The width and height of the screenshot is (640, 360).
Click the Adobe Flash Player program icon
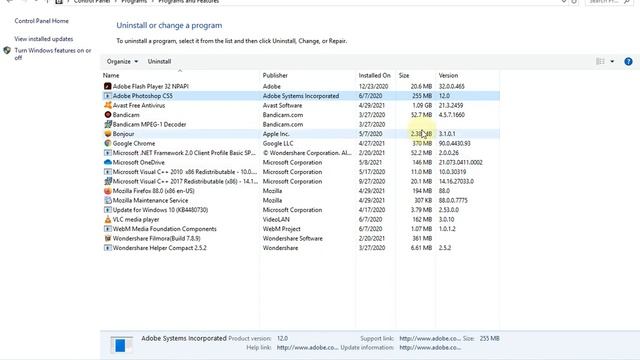108,86
